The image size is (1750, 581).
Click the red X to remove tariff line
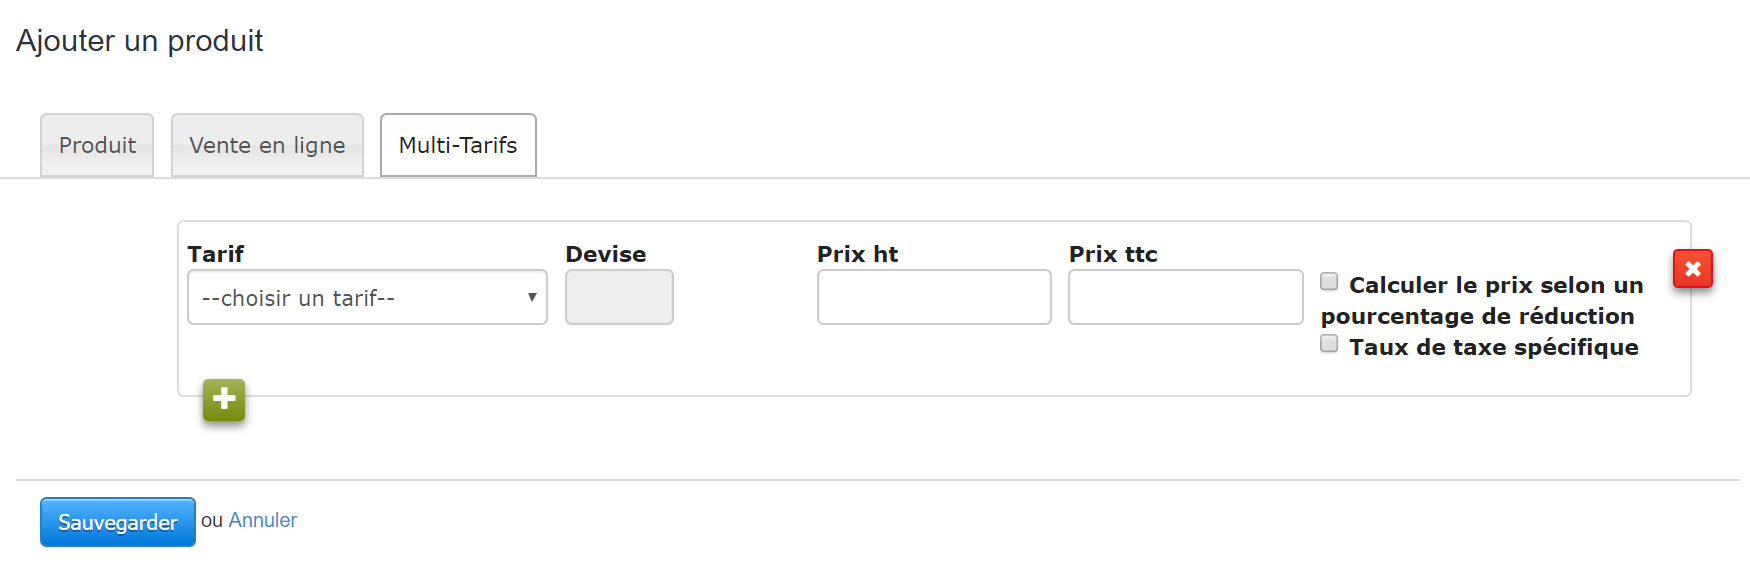click(x=1692, y=268)
